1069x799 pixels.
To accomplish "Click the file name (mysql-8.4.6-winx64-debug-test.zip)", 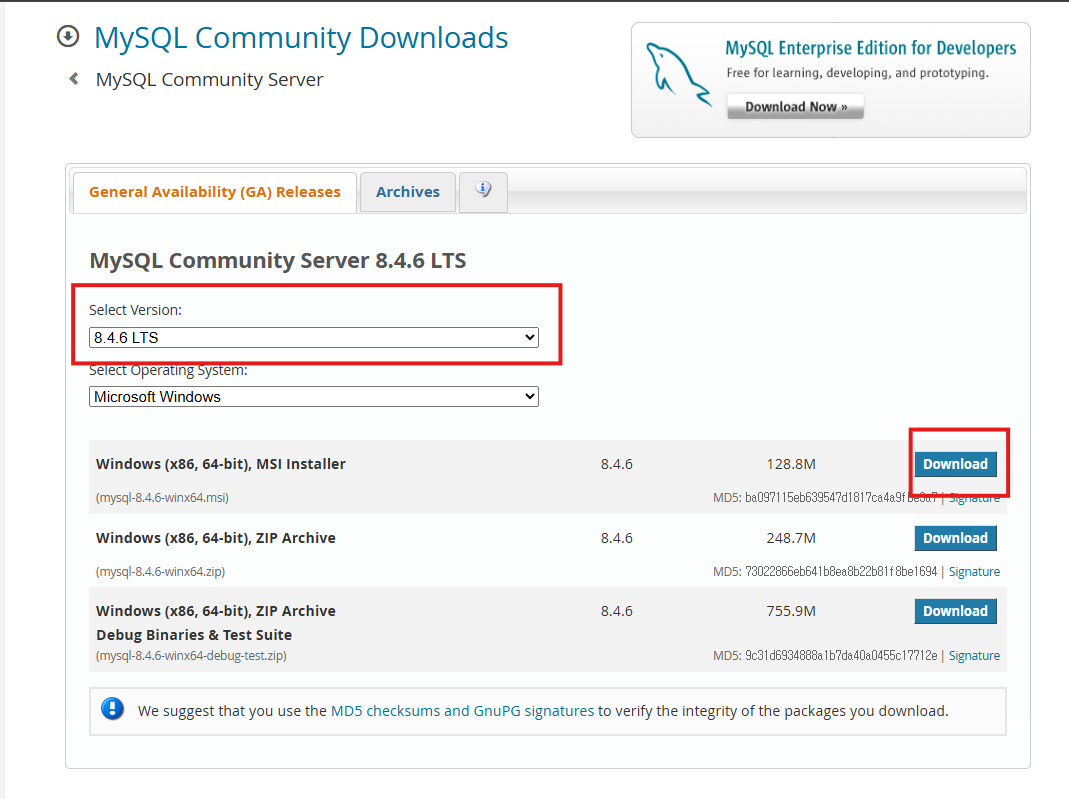I will 191,655.
